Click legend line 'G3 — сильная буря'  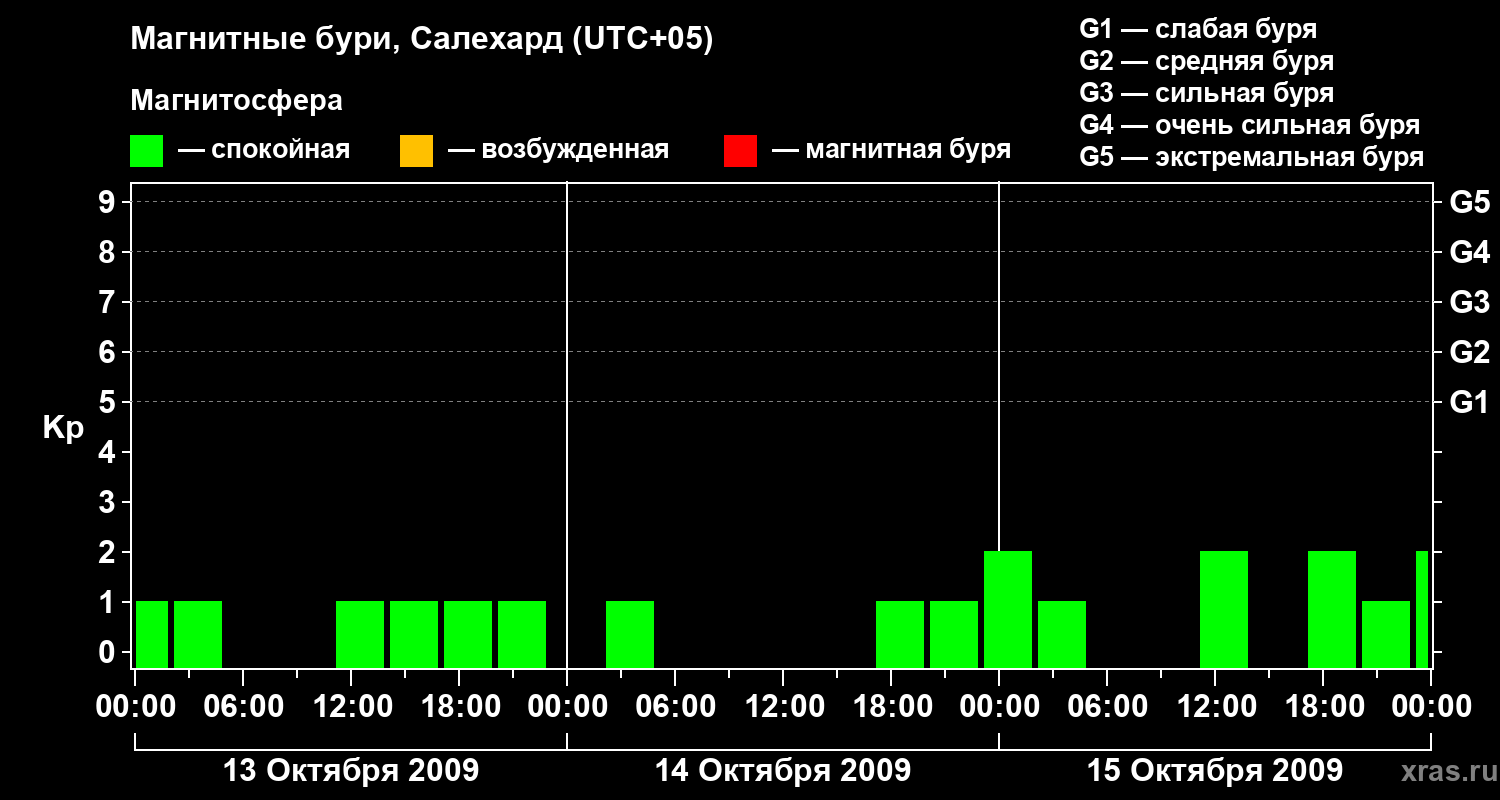pyautogui.click(x=1207, y=93)
